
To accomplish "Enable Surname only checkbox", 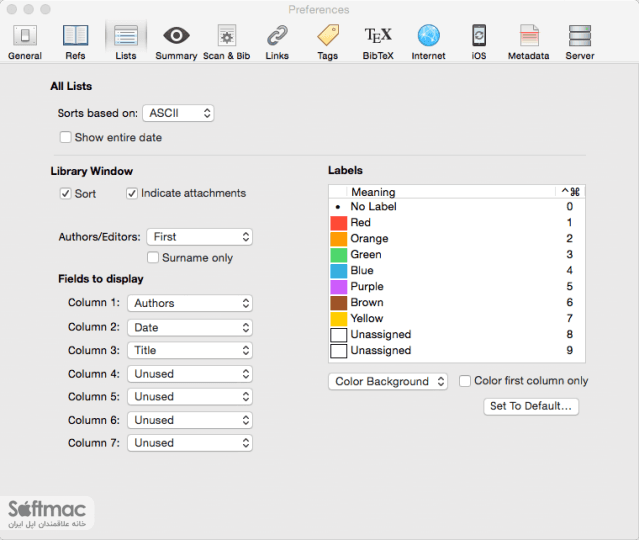I will pyautogui.click(x=153, y=258).
